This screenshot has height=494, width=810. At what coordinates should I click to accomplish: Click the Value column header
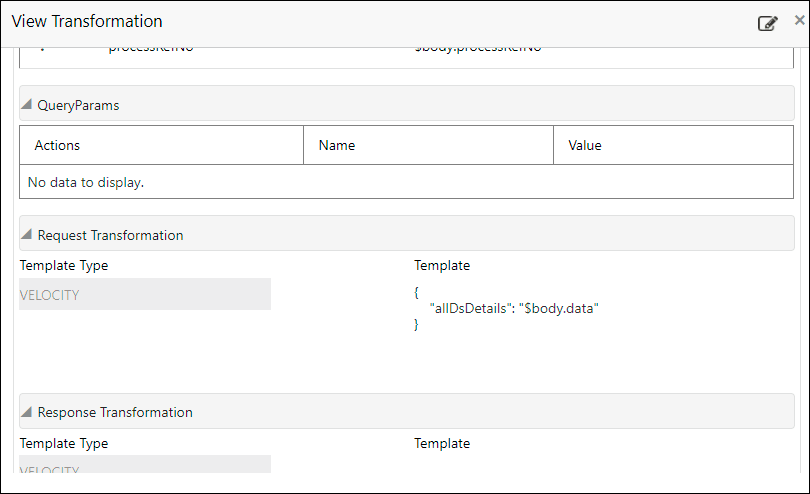tap(585, 145)
